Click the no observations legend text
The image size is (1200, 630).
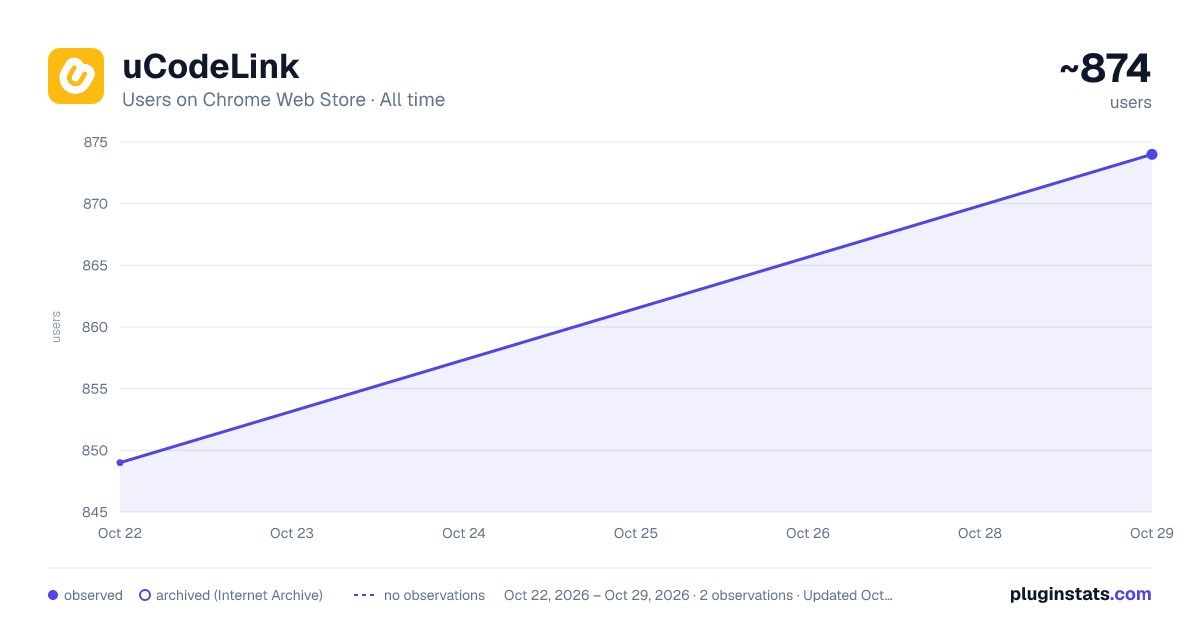[x=434, y=595]
